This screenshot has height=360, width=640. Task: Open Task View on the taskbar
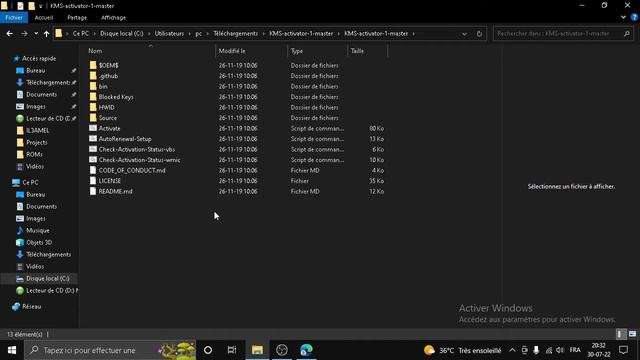click(232, 350)
